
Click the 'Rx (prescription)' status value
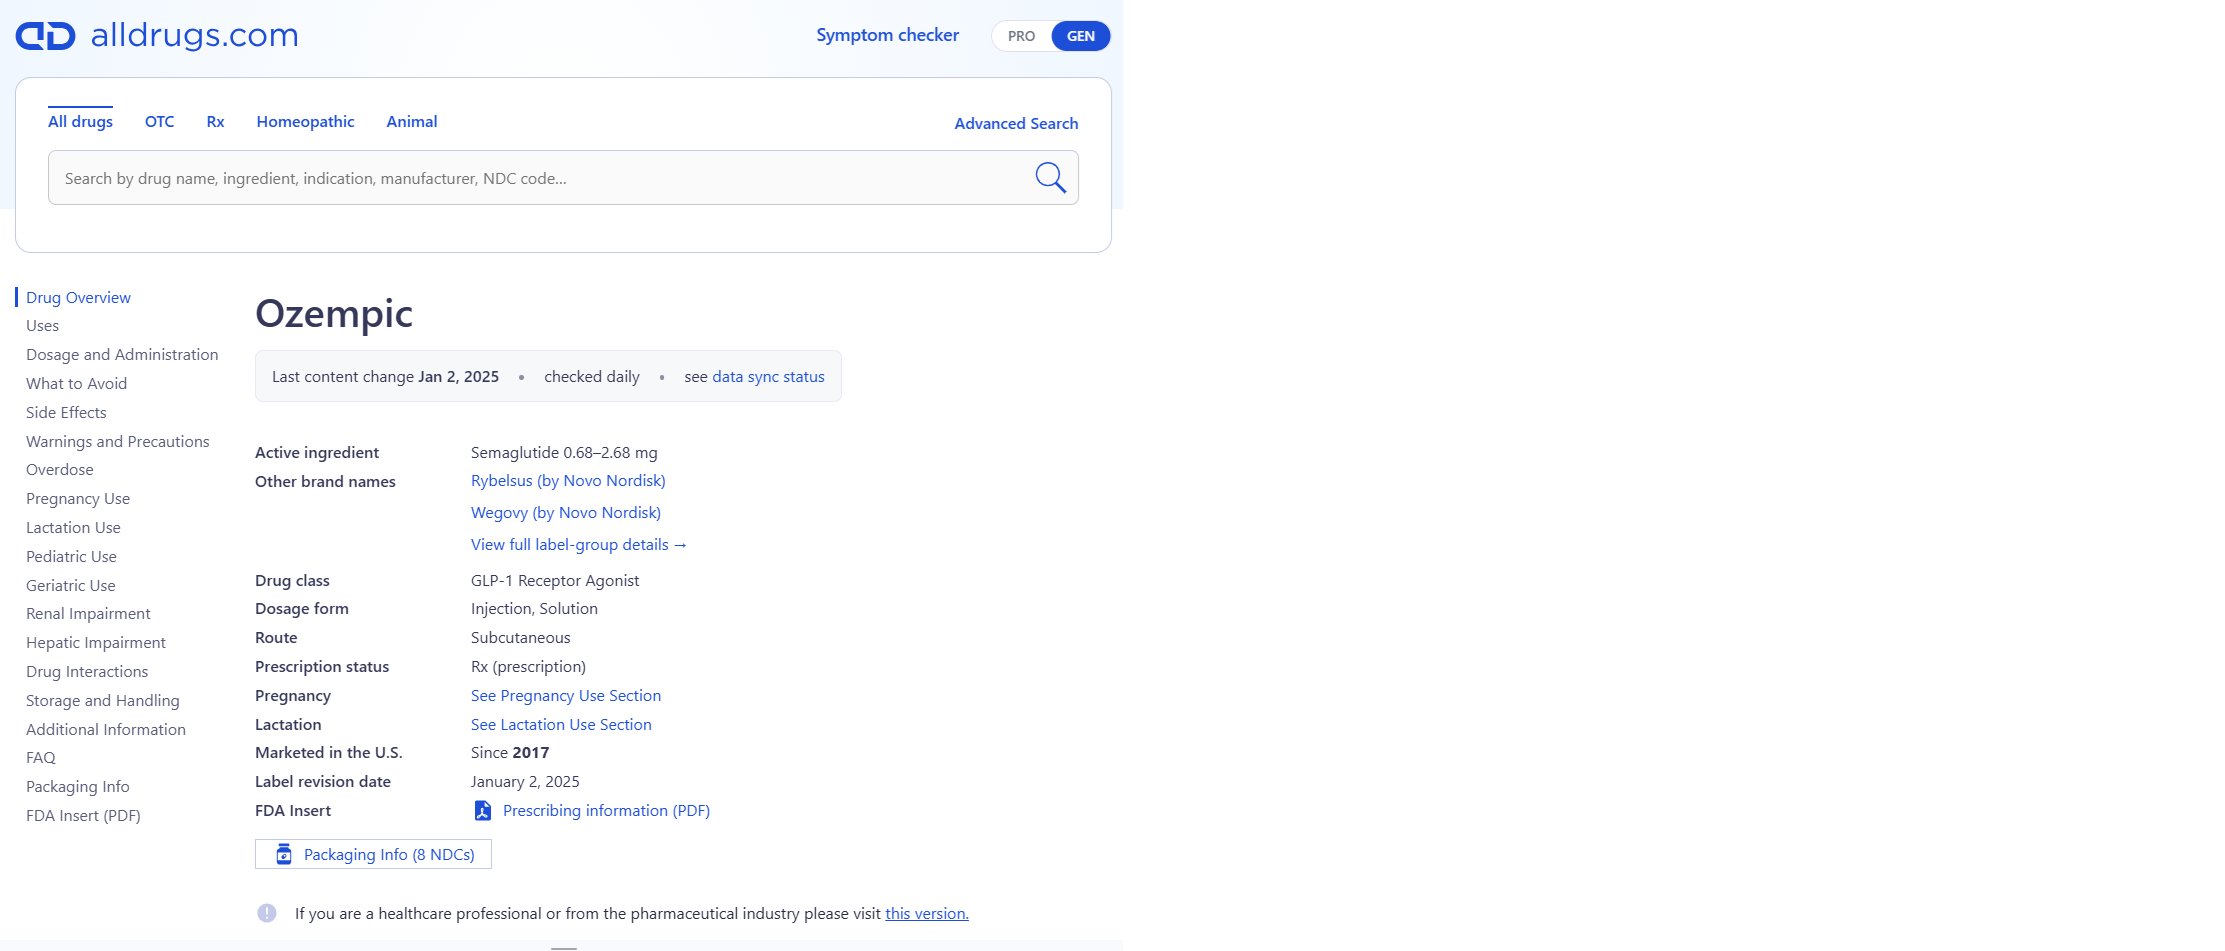pyautogui.click(x=528, y=667)
